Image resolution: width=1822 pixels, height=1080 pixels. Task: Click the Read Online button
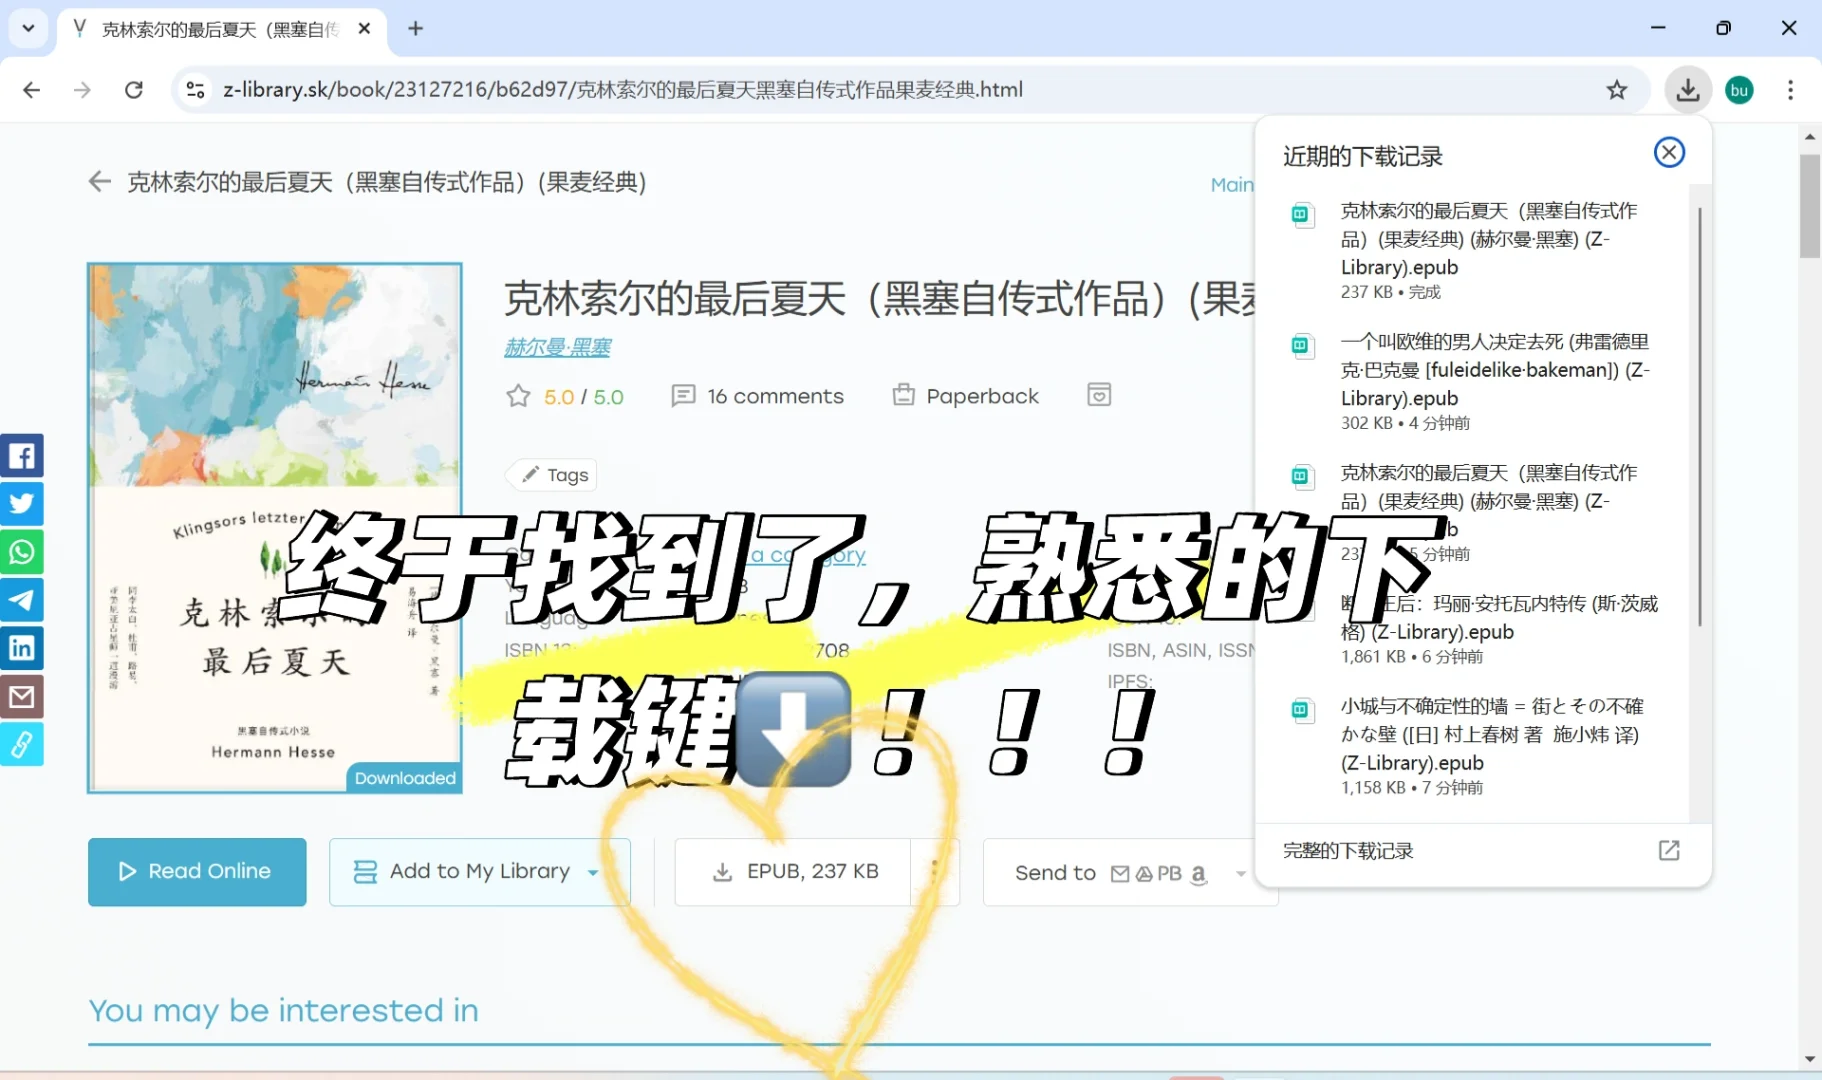pos(197,872)
